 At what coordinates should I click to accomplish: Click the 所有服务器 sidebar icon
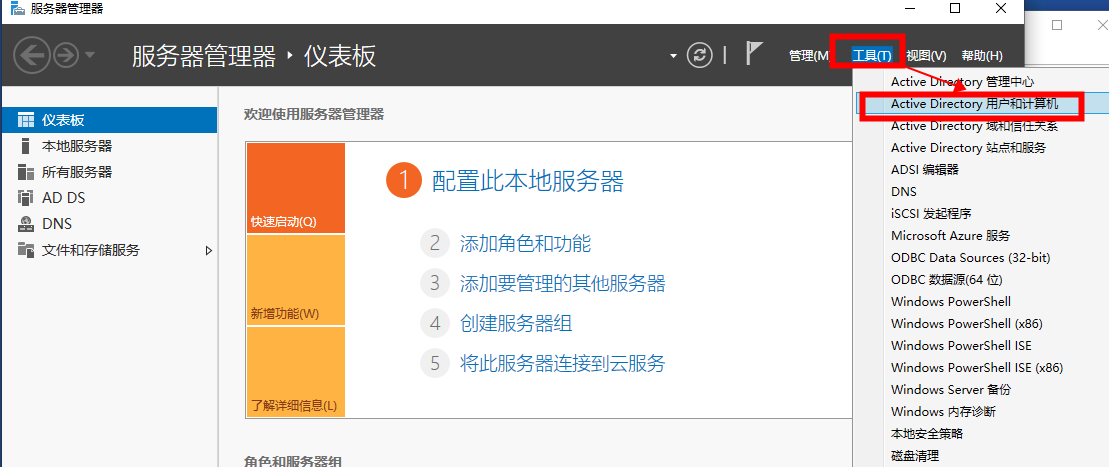click(x=26, y=172)
